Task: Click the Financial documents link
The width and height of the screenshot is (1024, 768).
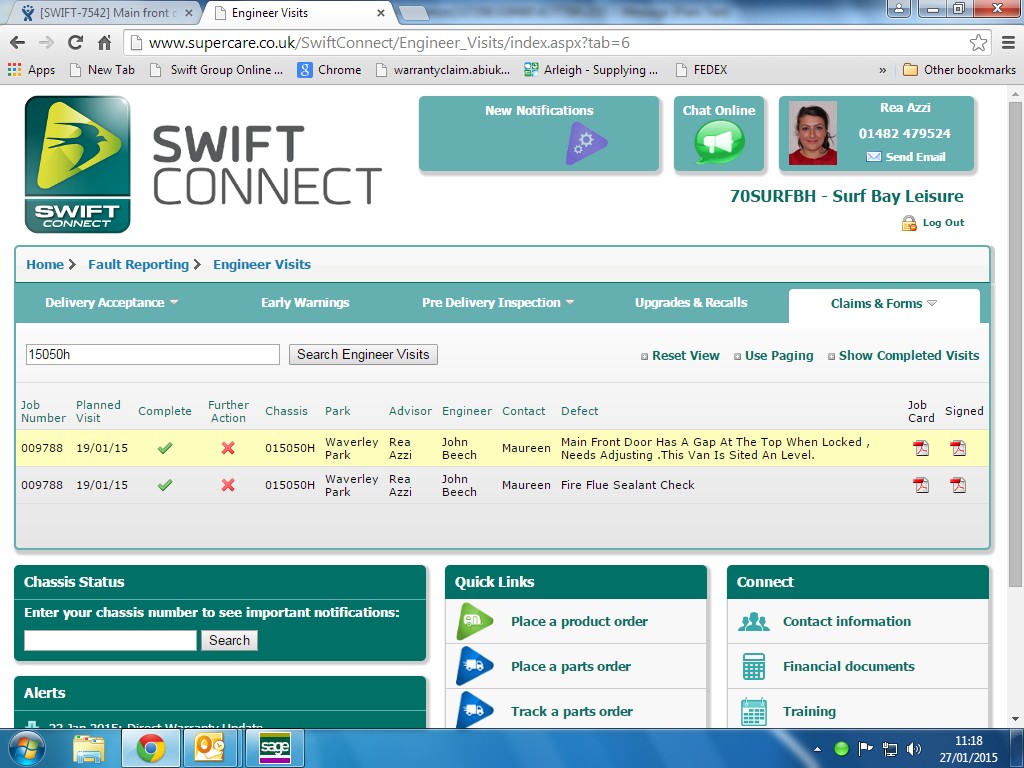Action: click(x=848, y=666)
